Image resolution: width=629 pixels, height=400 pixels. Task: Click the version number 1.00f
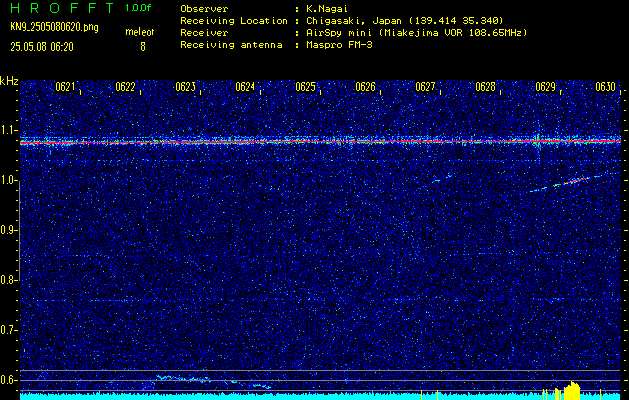(138, 8)
